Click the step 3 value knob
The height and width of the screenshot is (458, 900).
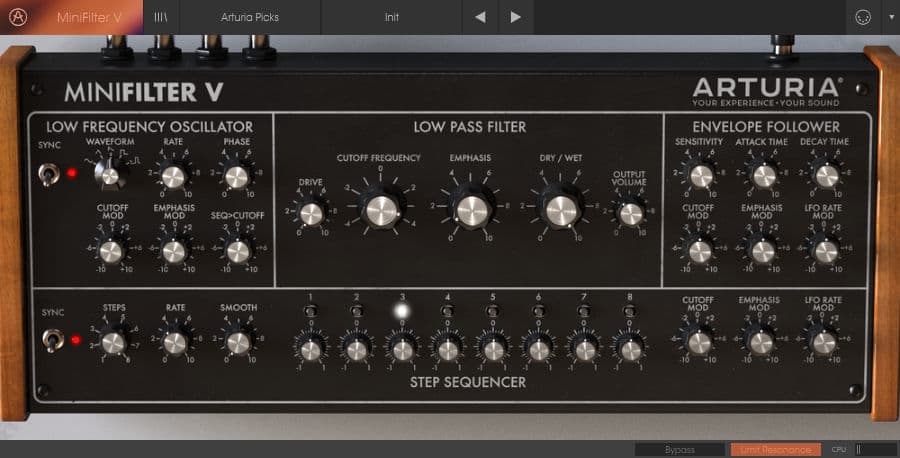[x=403, y=350]
